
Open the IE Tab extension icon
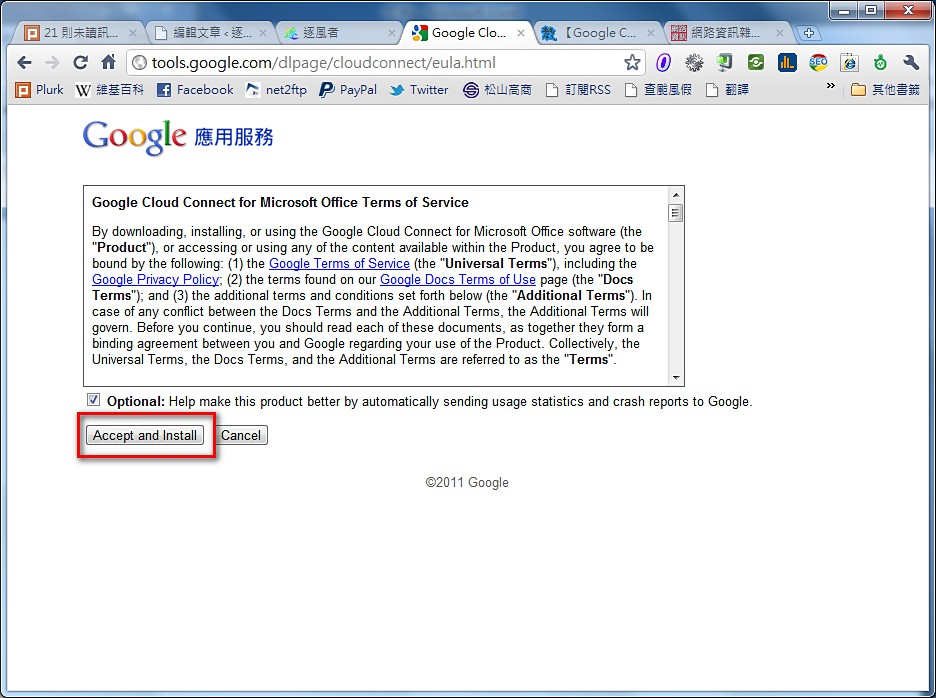(x=849, y=62)
